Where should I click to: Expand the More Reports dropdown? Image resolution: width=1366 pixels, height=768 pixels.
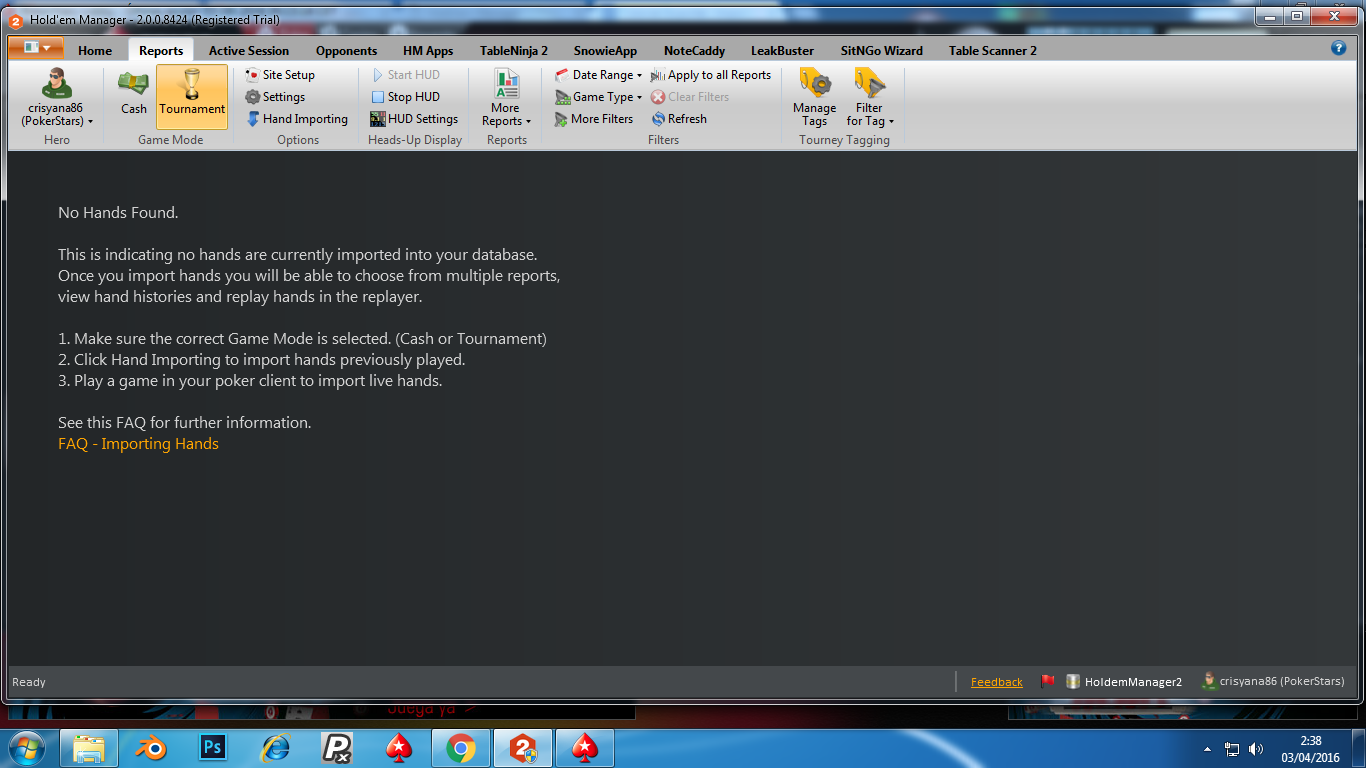click(506, 98)
